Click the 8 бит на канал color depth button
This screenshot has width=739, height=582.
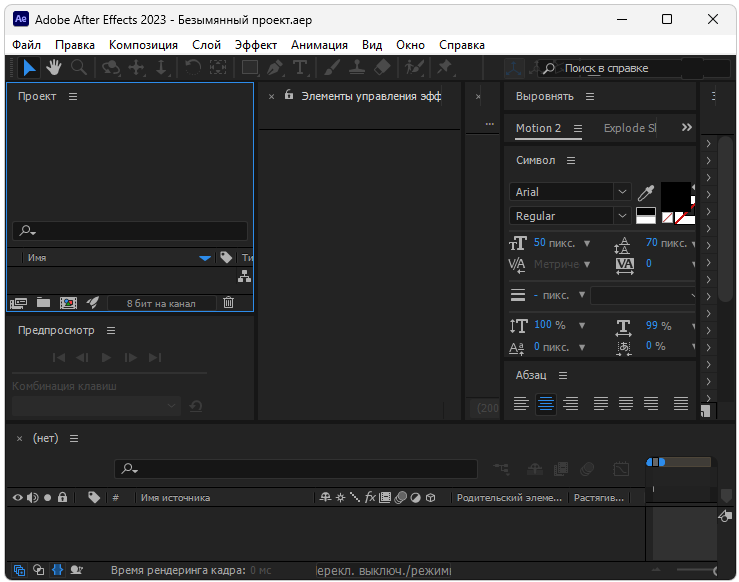click(x=161, y=303)
